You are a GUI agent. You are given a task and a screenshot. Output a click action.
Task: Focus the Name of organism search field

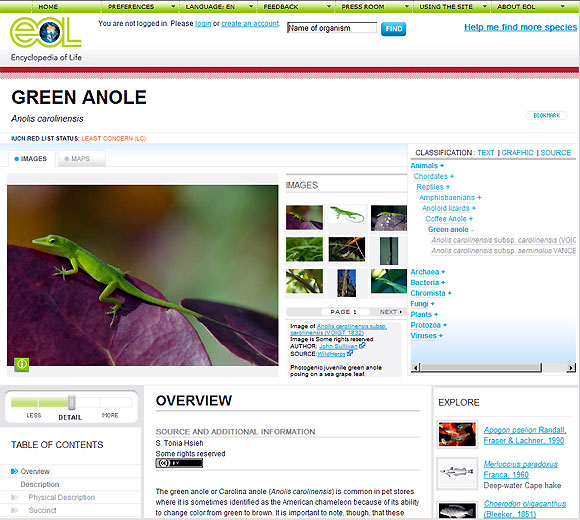[x=332, y=28]
